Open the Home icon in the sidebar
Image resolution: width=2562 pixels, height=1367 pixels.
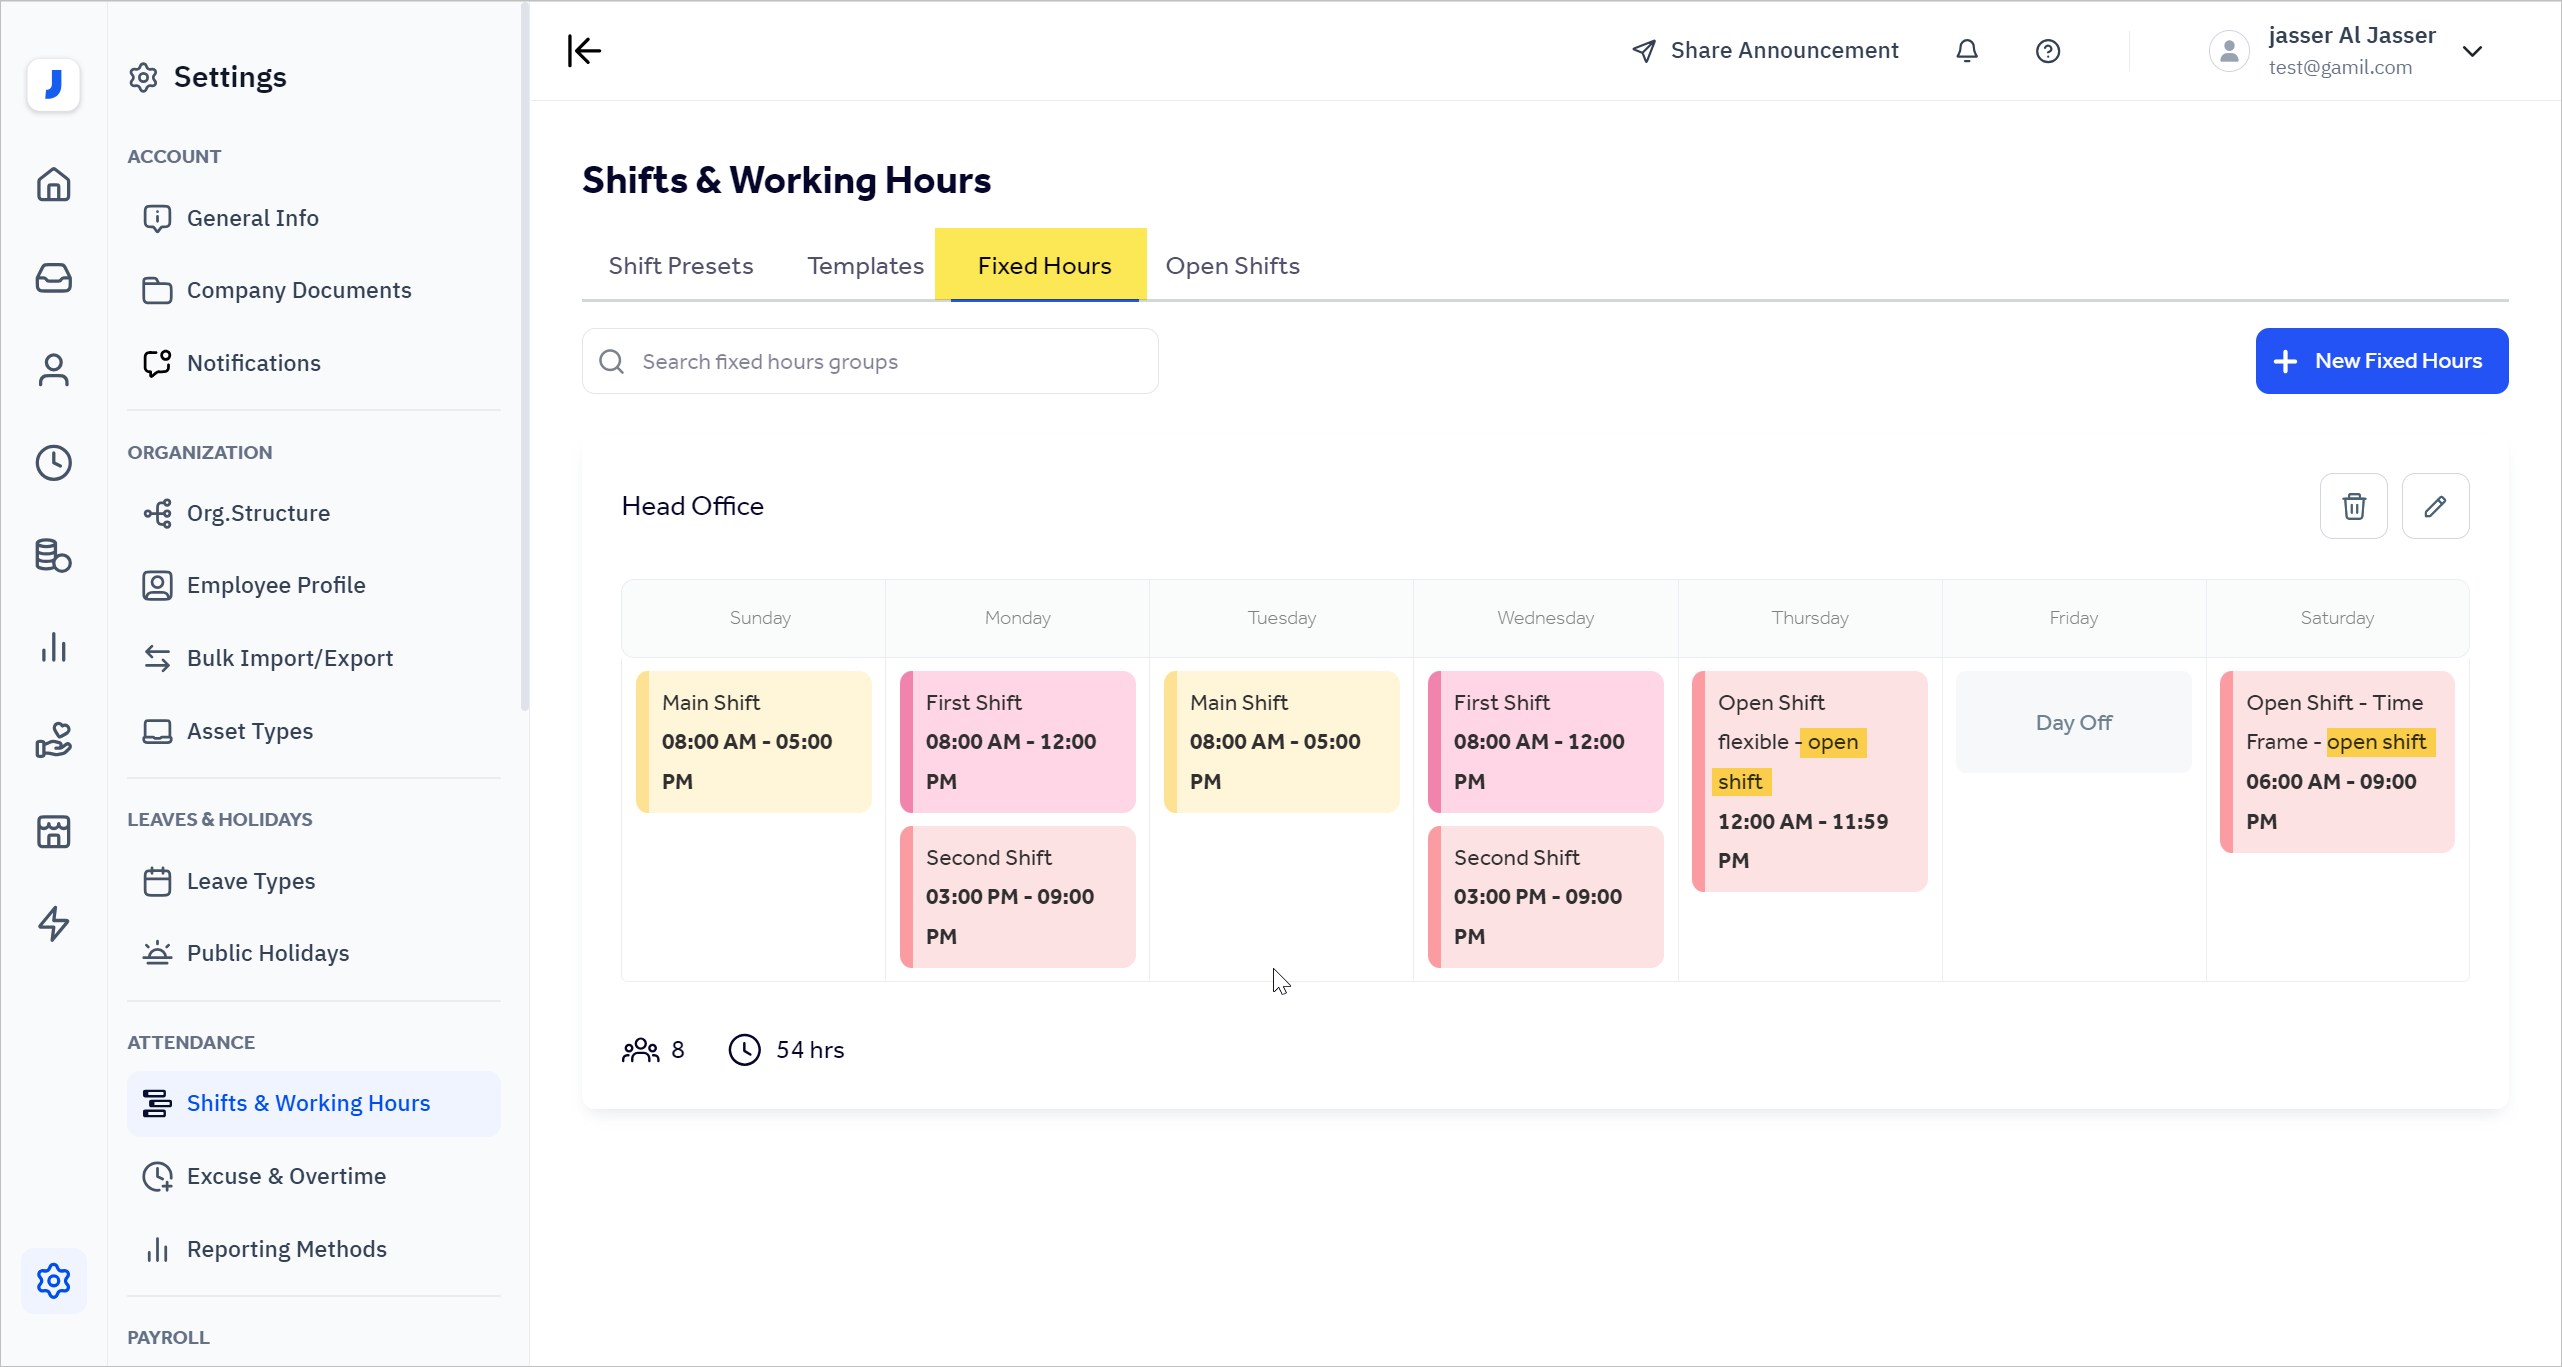(x=54, y=185)
